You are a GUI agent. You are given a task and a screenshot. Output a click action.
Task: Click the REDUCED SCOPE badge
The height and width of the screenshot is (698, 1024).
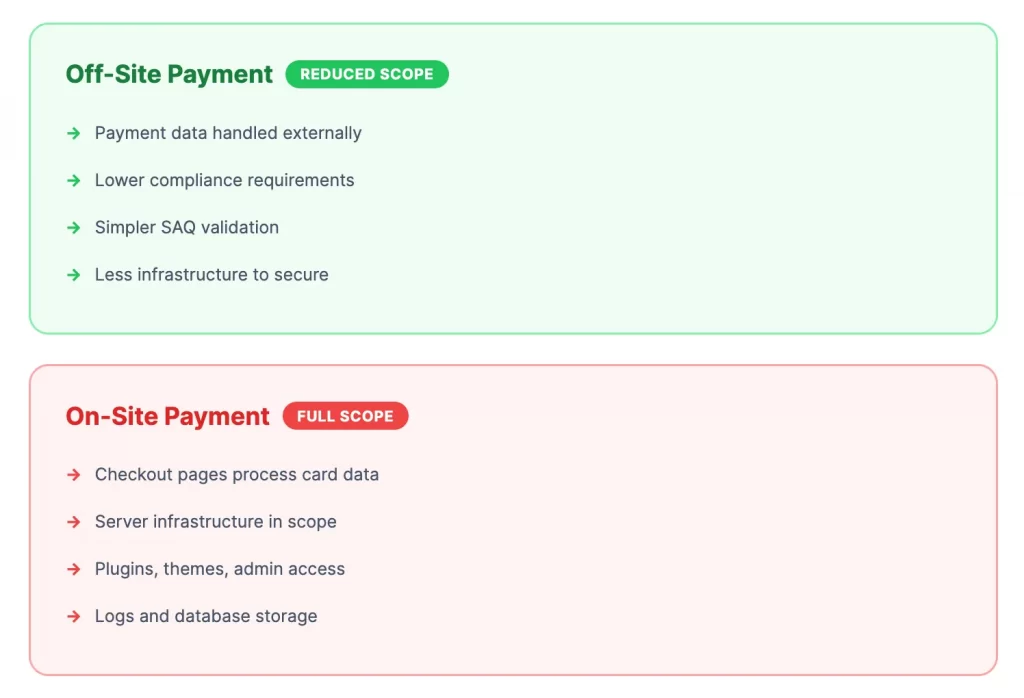click(367, 74)
